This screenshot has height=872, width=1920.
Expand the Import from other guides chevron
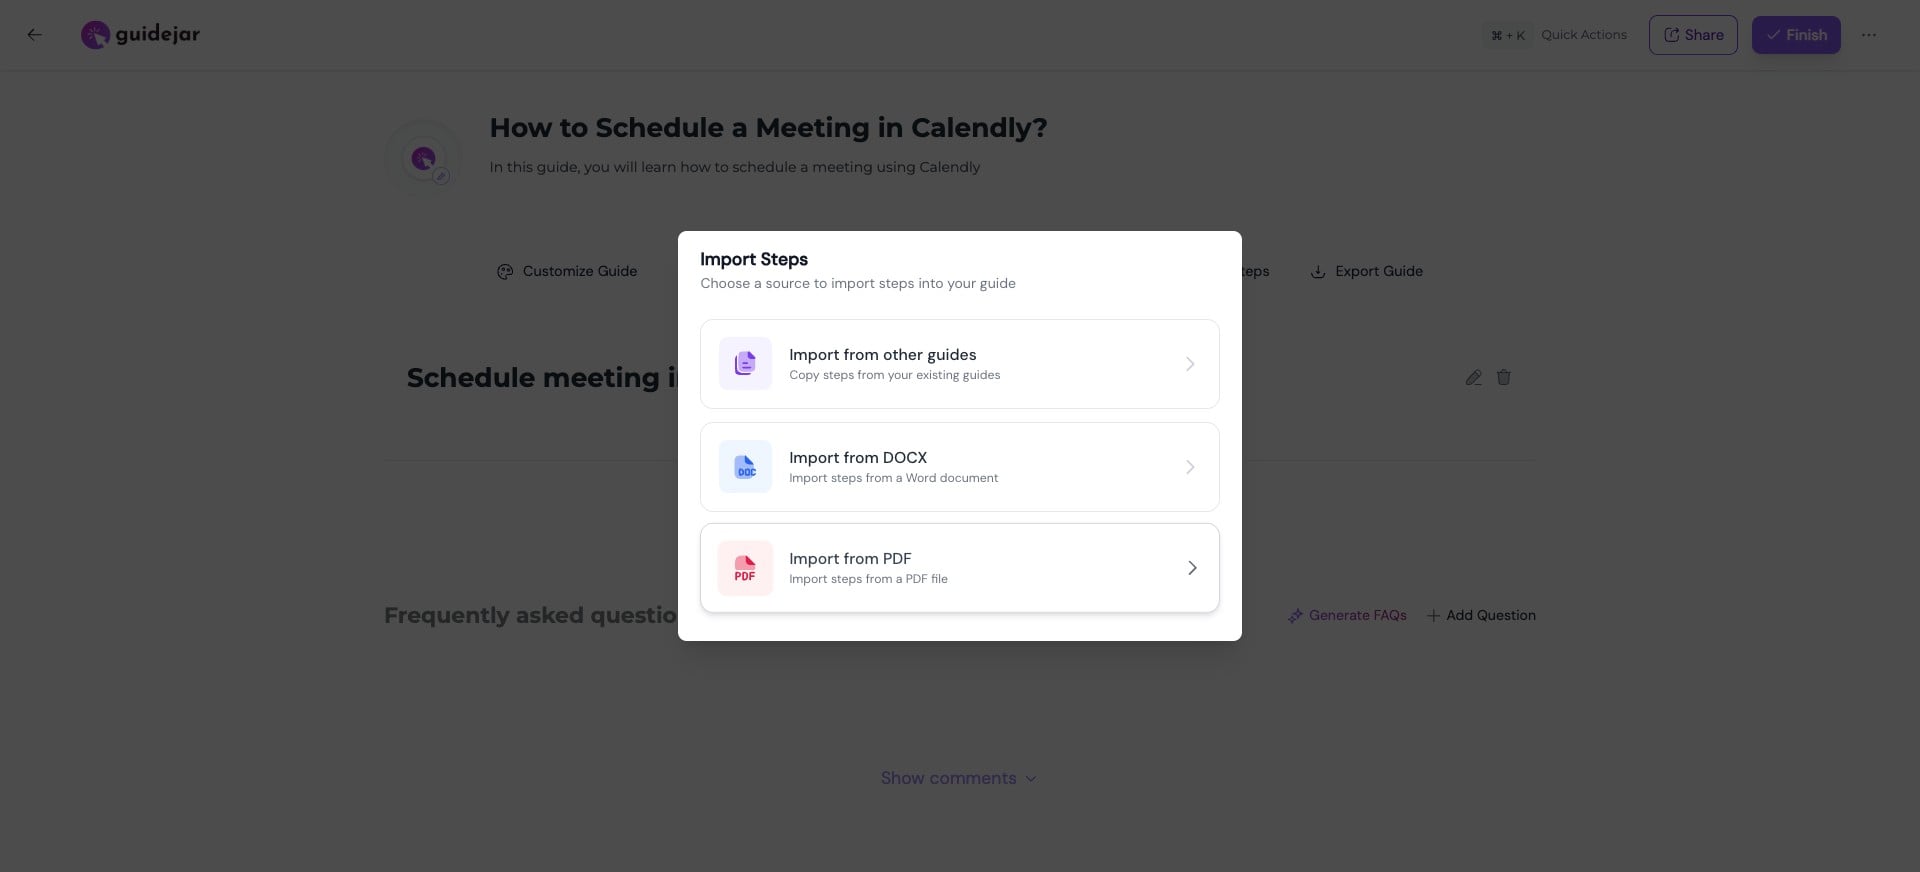point(1190,364)
